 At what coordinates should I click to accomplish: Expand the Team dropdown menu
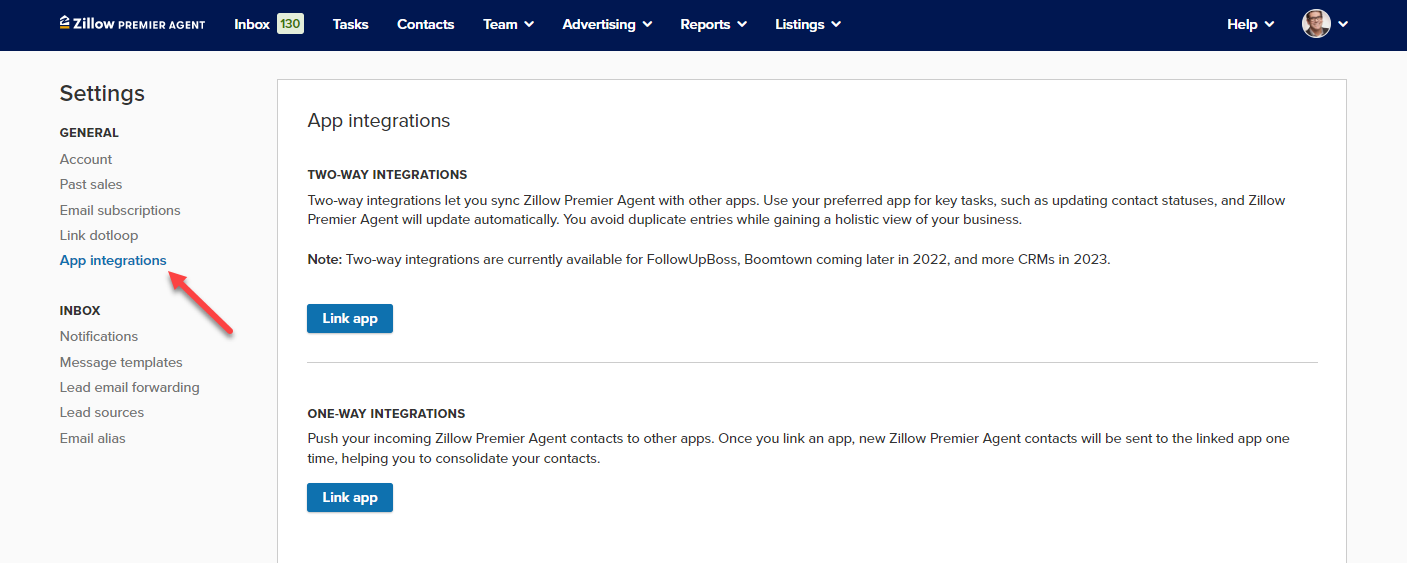(508, 24)
